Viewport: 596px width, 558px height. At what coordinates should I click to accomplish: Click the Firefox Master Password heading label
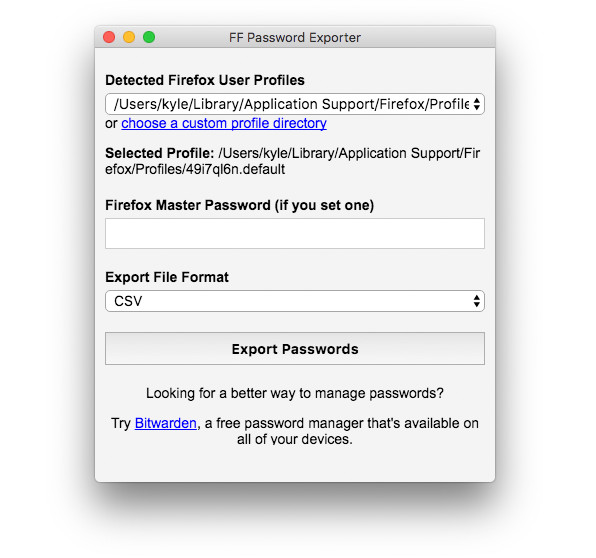(x=239, y=205)
